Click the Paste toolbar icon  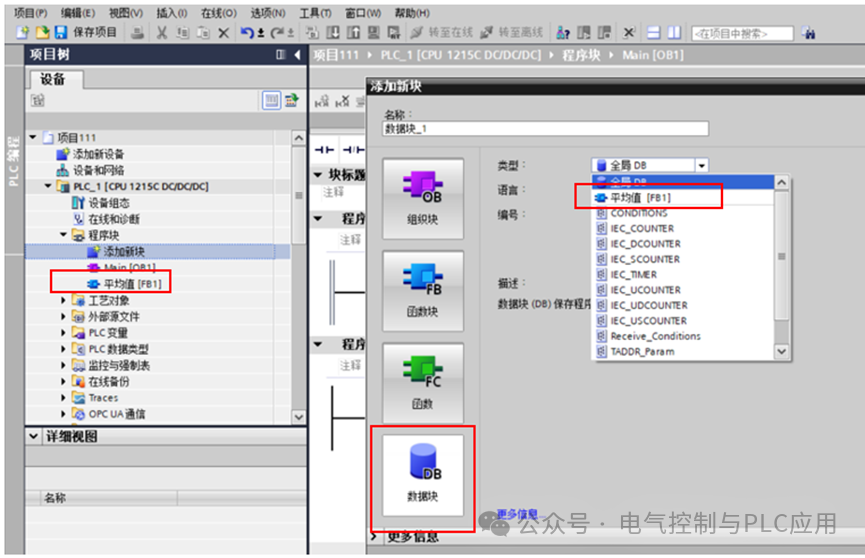coord(203,33)
